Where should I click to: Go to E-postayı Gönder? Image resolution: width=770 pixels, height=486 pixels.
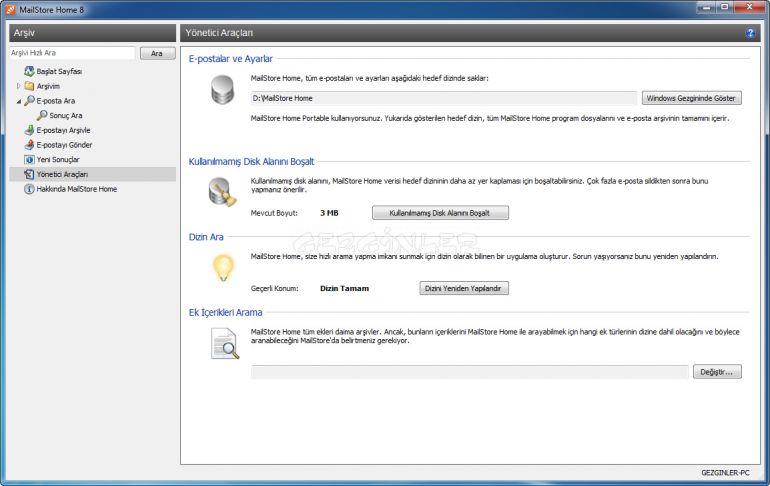coord(64,145)
